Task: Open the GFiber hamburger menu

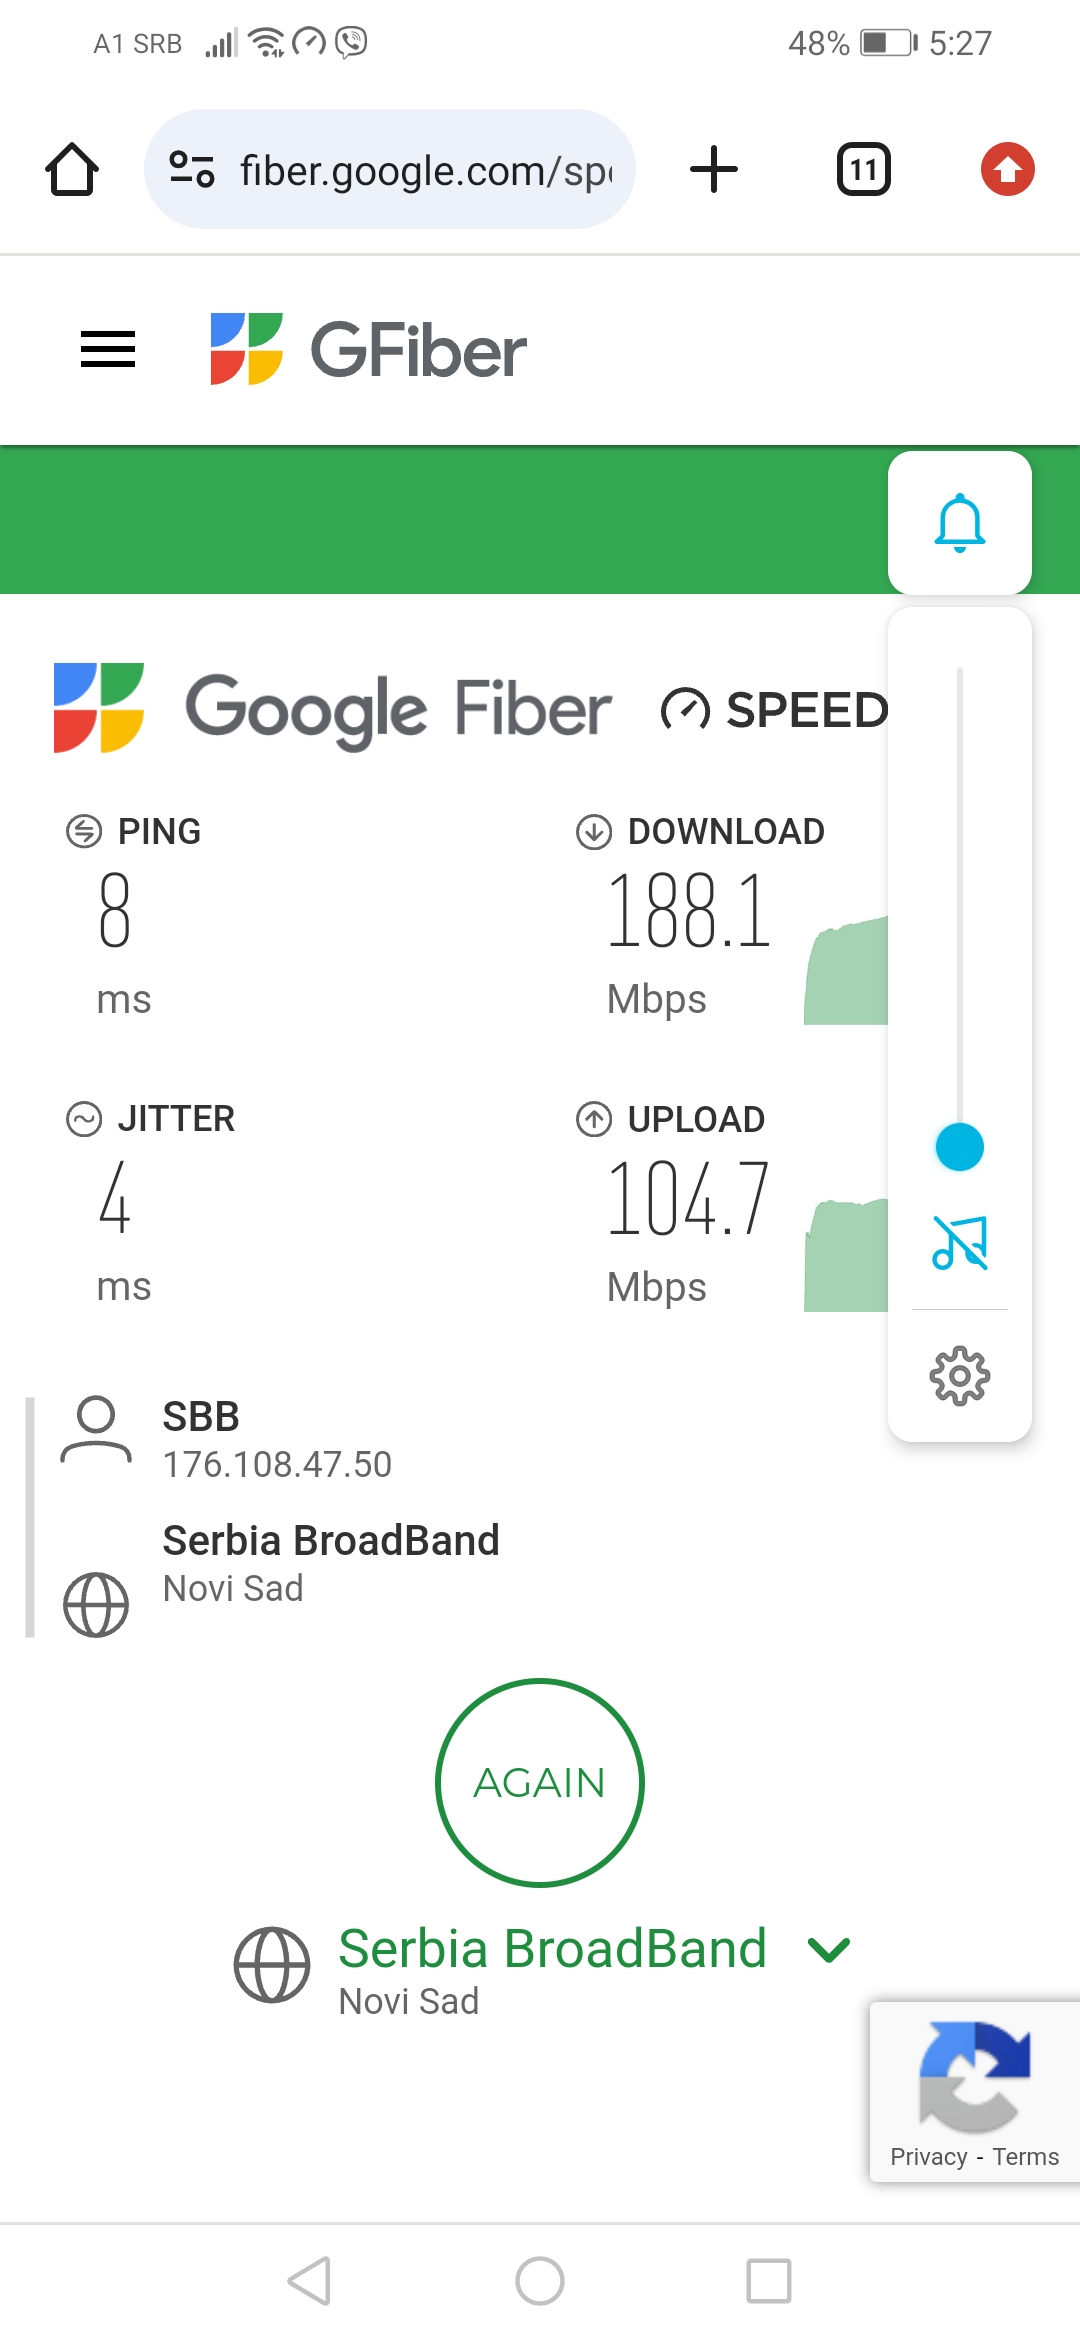Action: [x=108, y=349]
